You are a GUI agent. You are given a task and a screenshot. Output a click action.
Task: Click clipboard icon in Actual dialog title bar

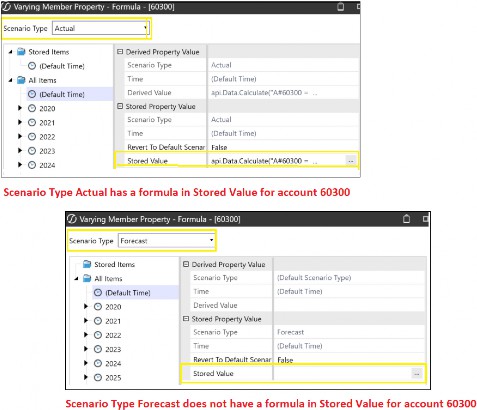click(x=341, y=7)
